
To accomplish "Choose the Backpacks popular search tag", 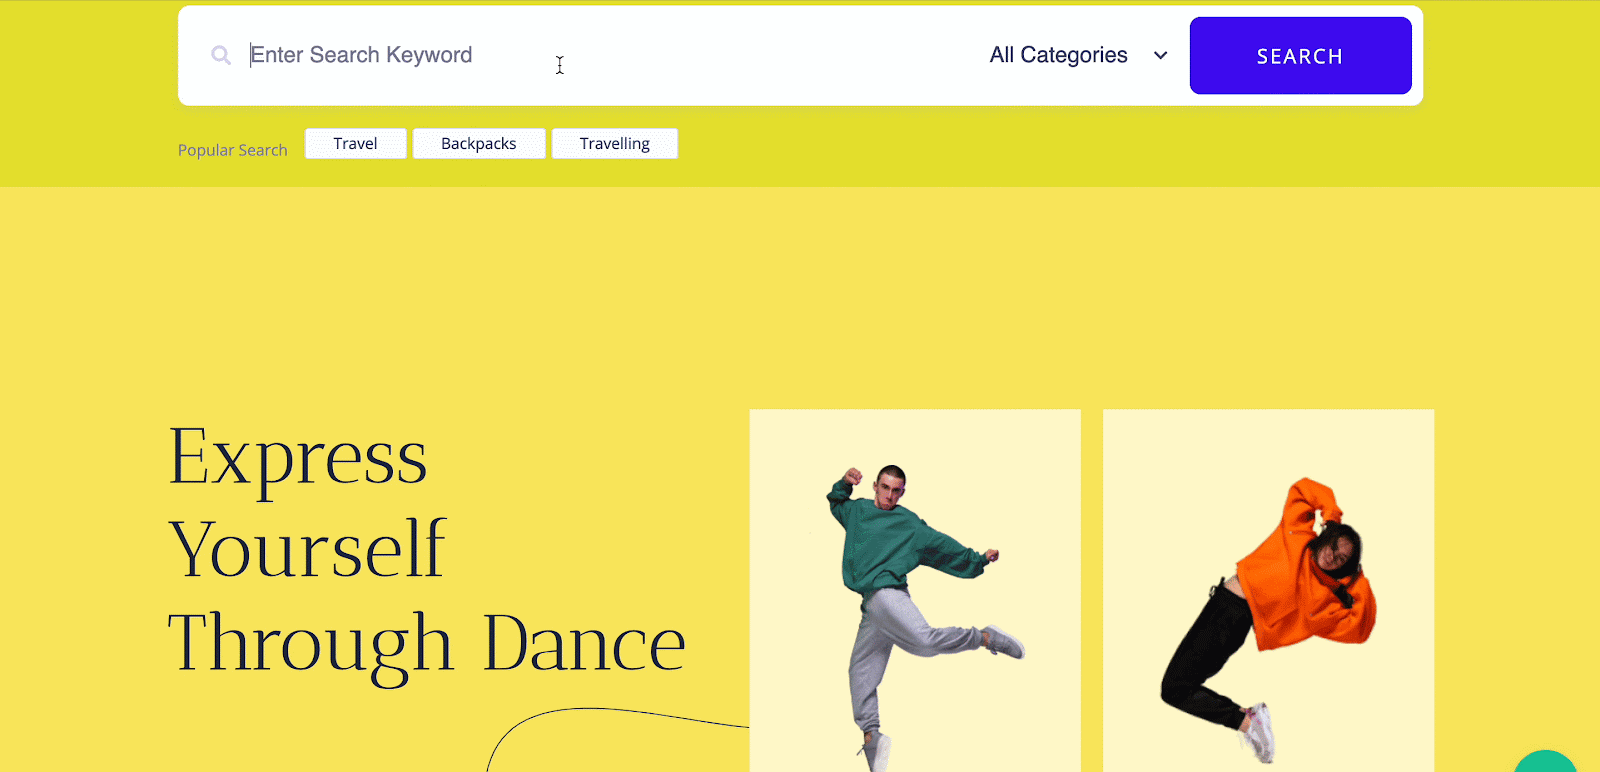I will point(478,144).
